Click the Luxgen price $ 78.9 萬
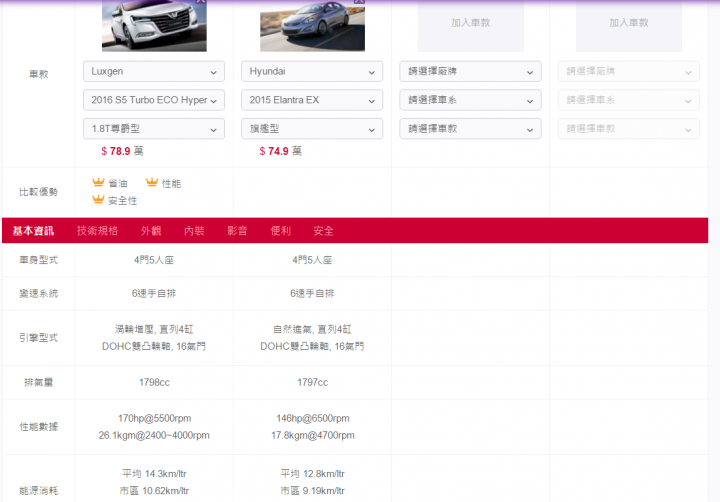Viewport: 720px width, 502px height. coord(122,151)
